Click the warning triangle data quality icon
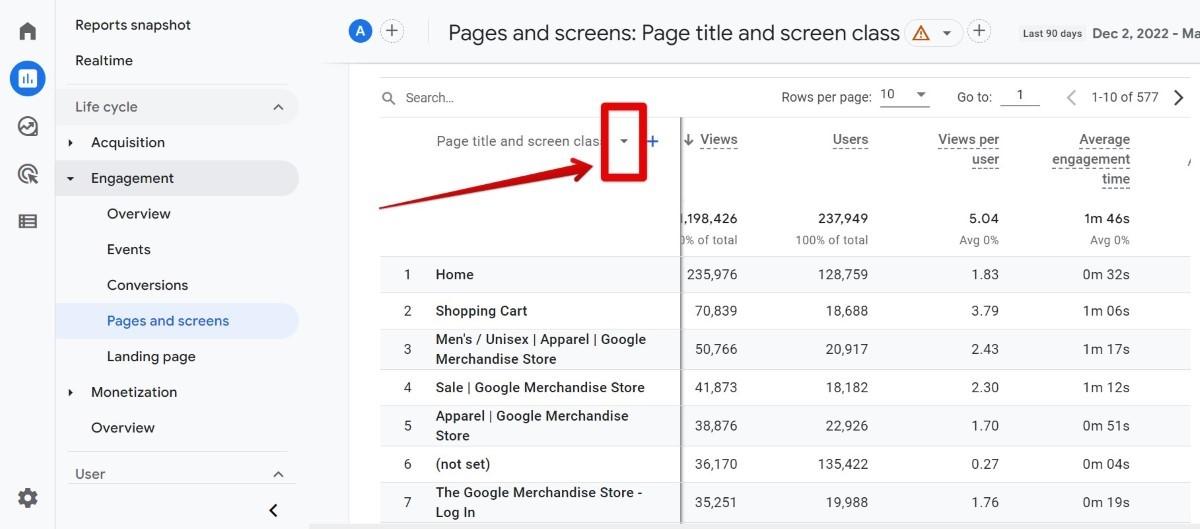 click(920, 33)
